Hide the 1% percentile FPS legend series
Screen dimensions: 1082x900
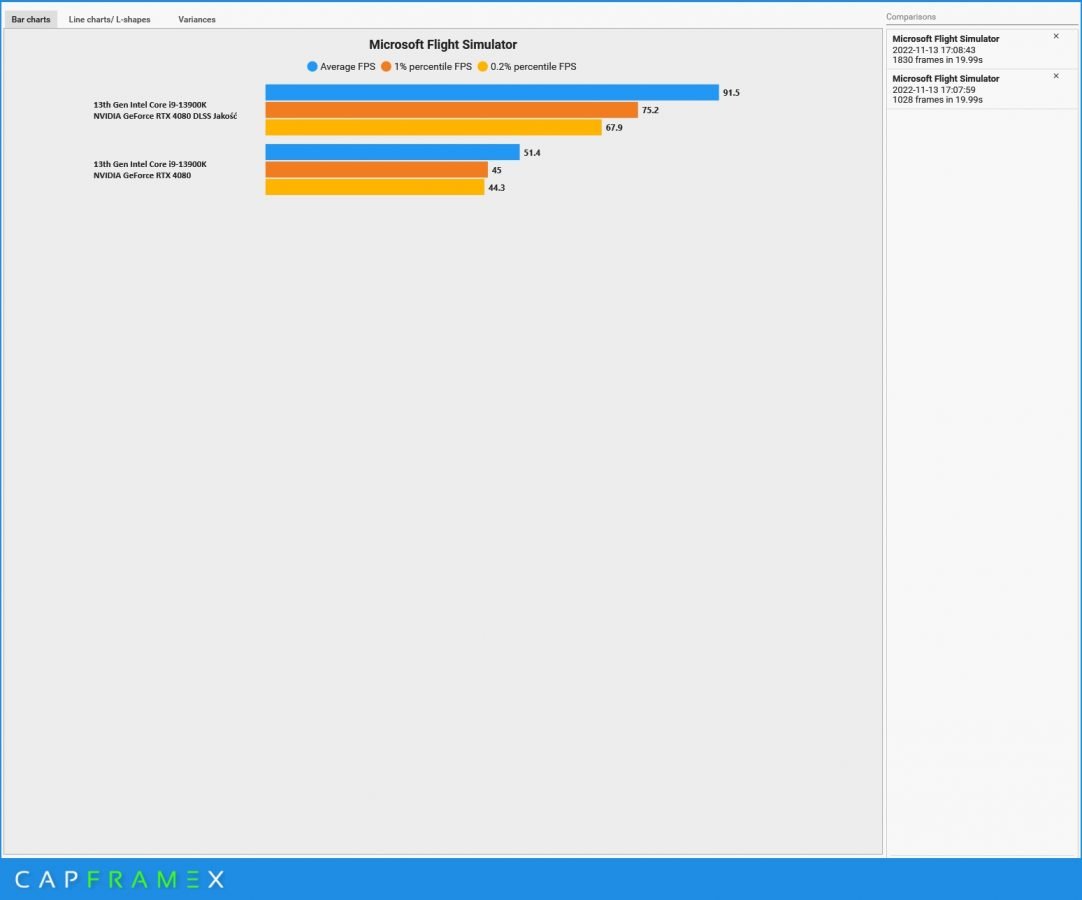(x=426, y=67)
